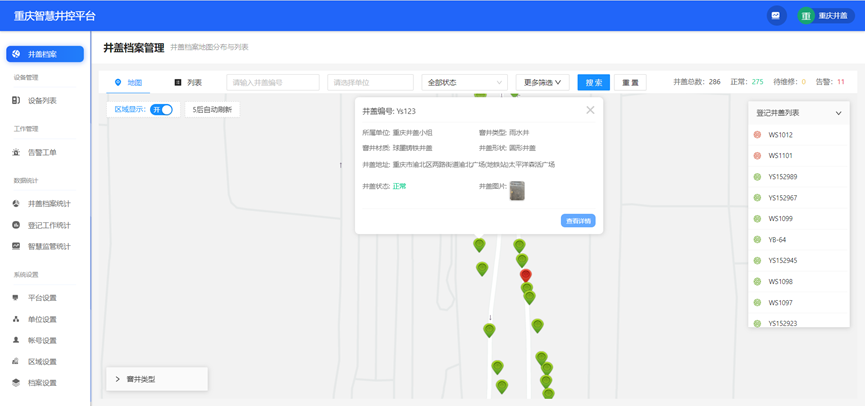The width and height of the screenshot is (865, 406).
Task: Click the red manhole marker on map
Action: point(525,275)
